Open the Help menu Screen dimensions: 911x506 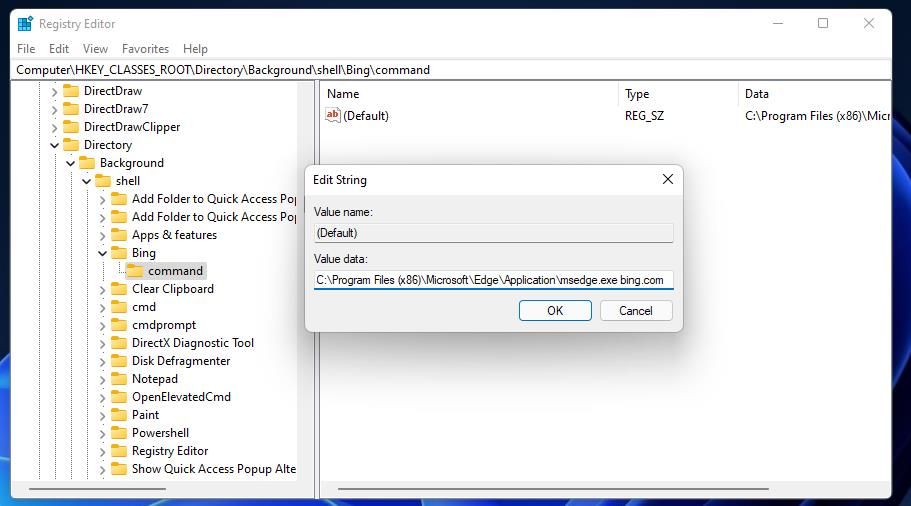[x=195, y=49]
